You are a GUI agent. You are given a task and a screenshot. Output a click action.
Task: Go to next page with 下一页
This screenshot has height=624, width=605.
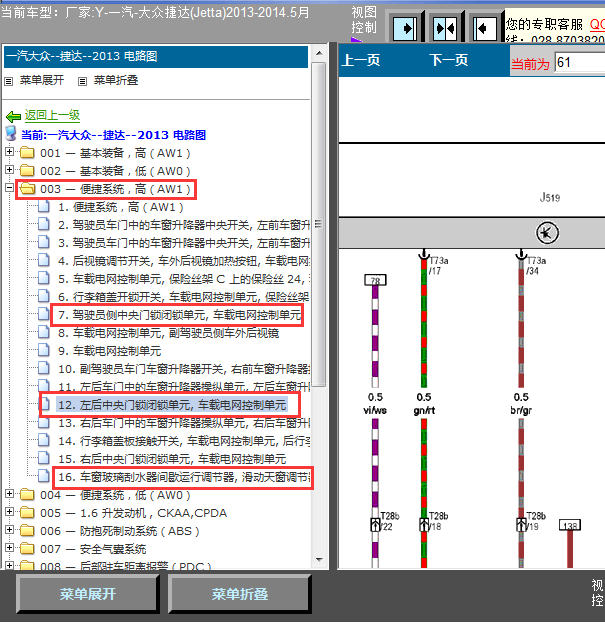449,60
